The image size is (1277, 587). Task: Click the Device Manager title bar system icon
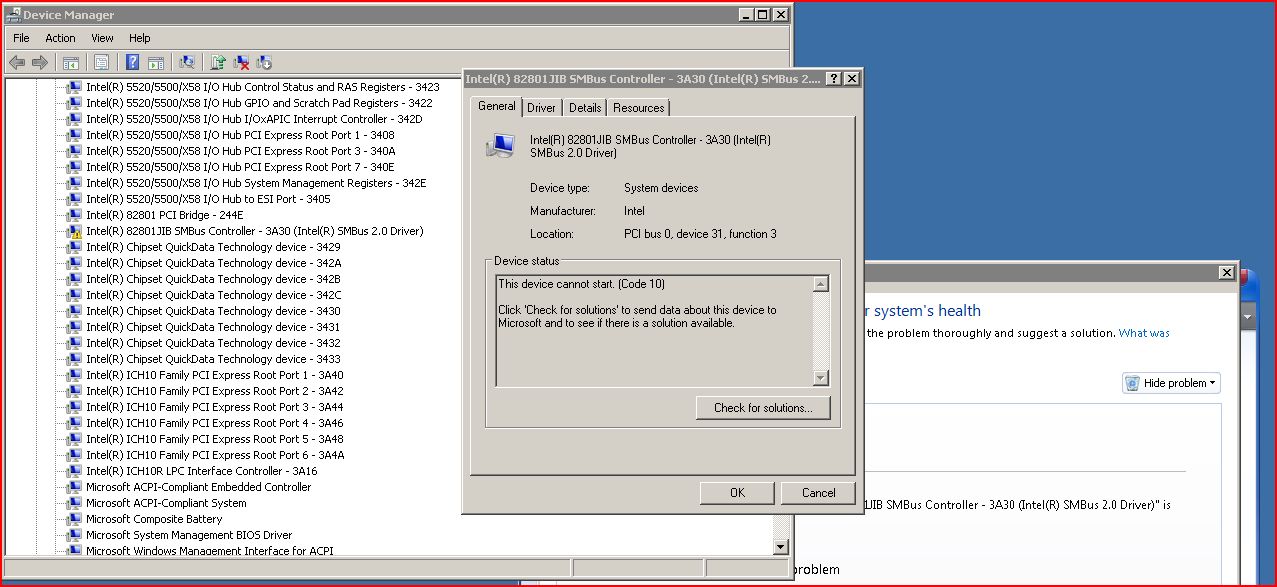13,15
